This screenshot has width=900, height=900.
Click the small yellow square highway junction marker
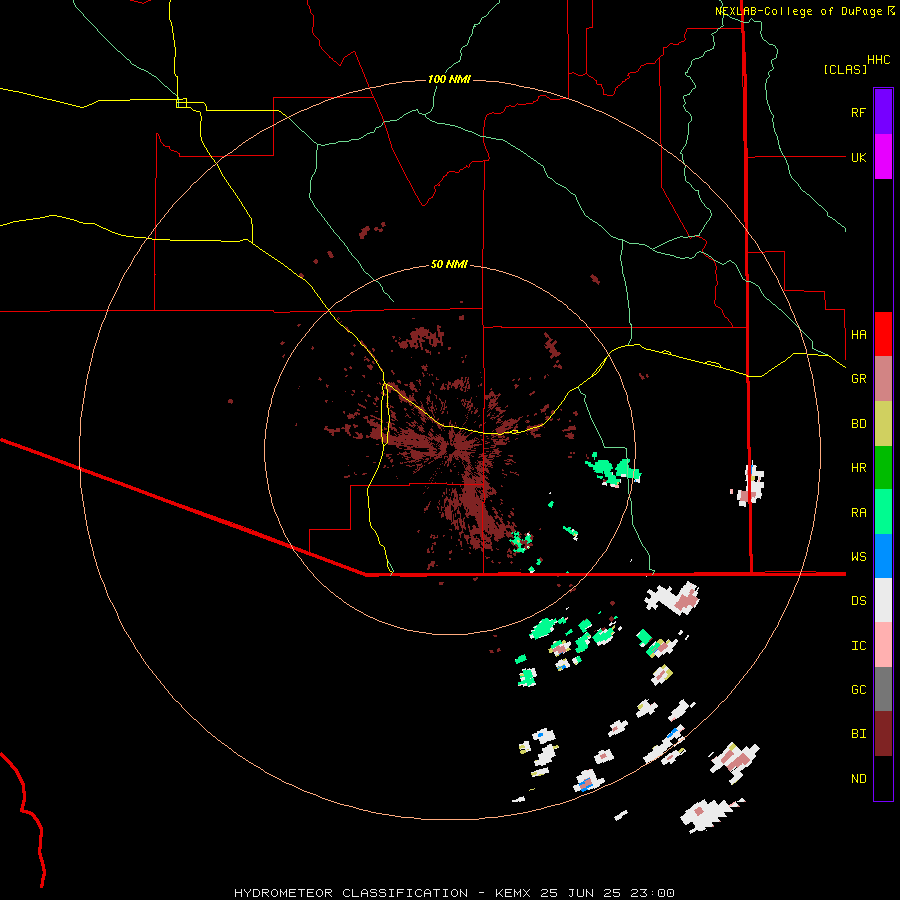point(181,103)
